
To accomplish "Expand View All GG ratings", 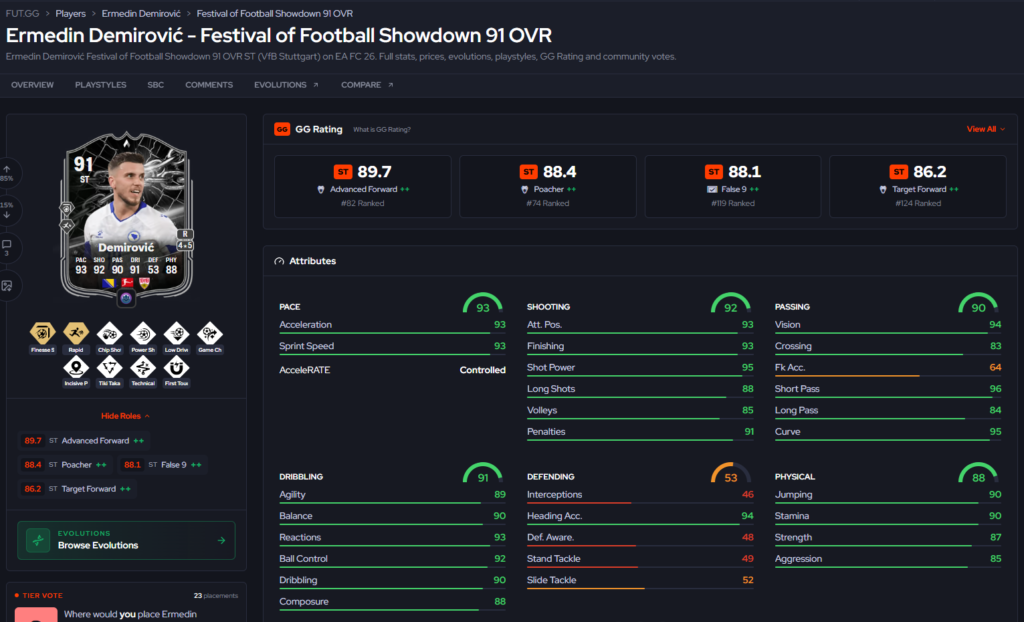I will [985, 129].
